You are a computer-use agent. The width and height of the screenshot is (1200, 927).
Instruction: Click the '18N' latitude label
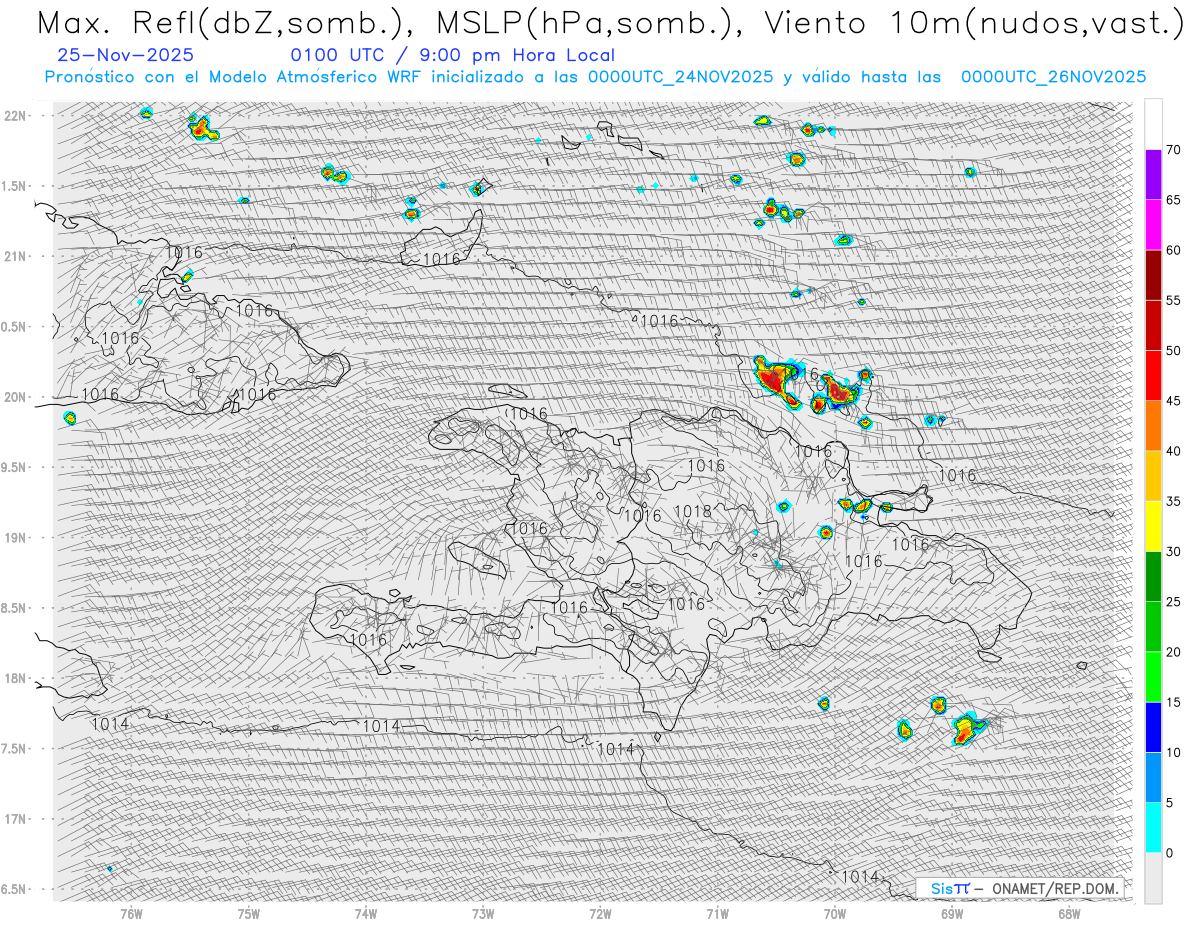tap(14, 678)
